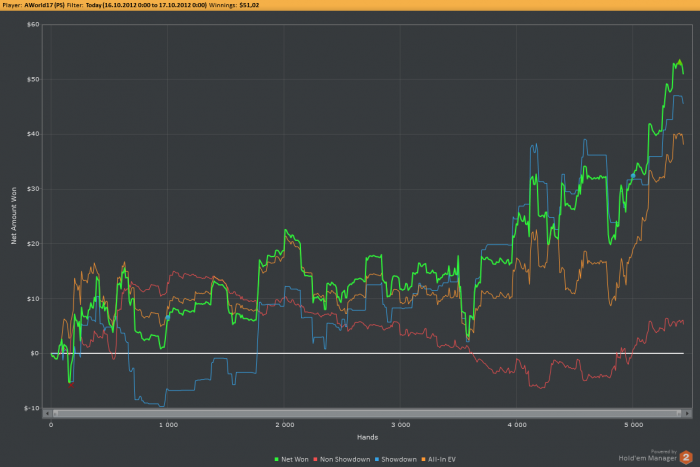This screenshot has width=700, height=467.
Task: Click the 3 000 x-axis label
Action: coord(401,425)
